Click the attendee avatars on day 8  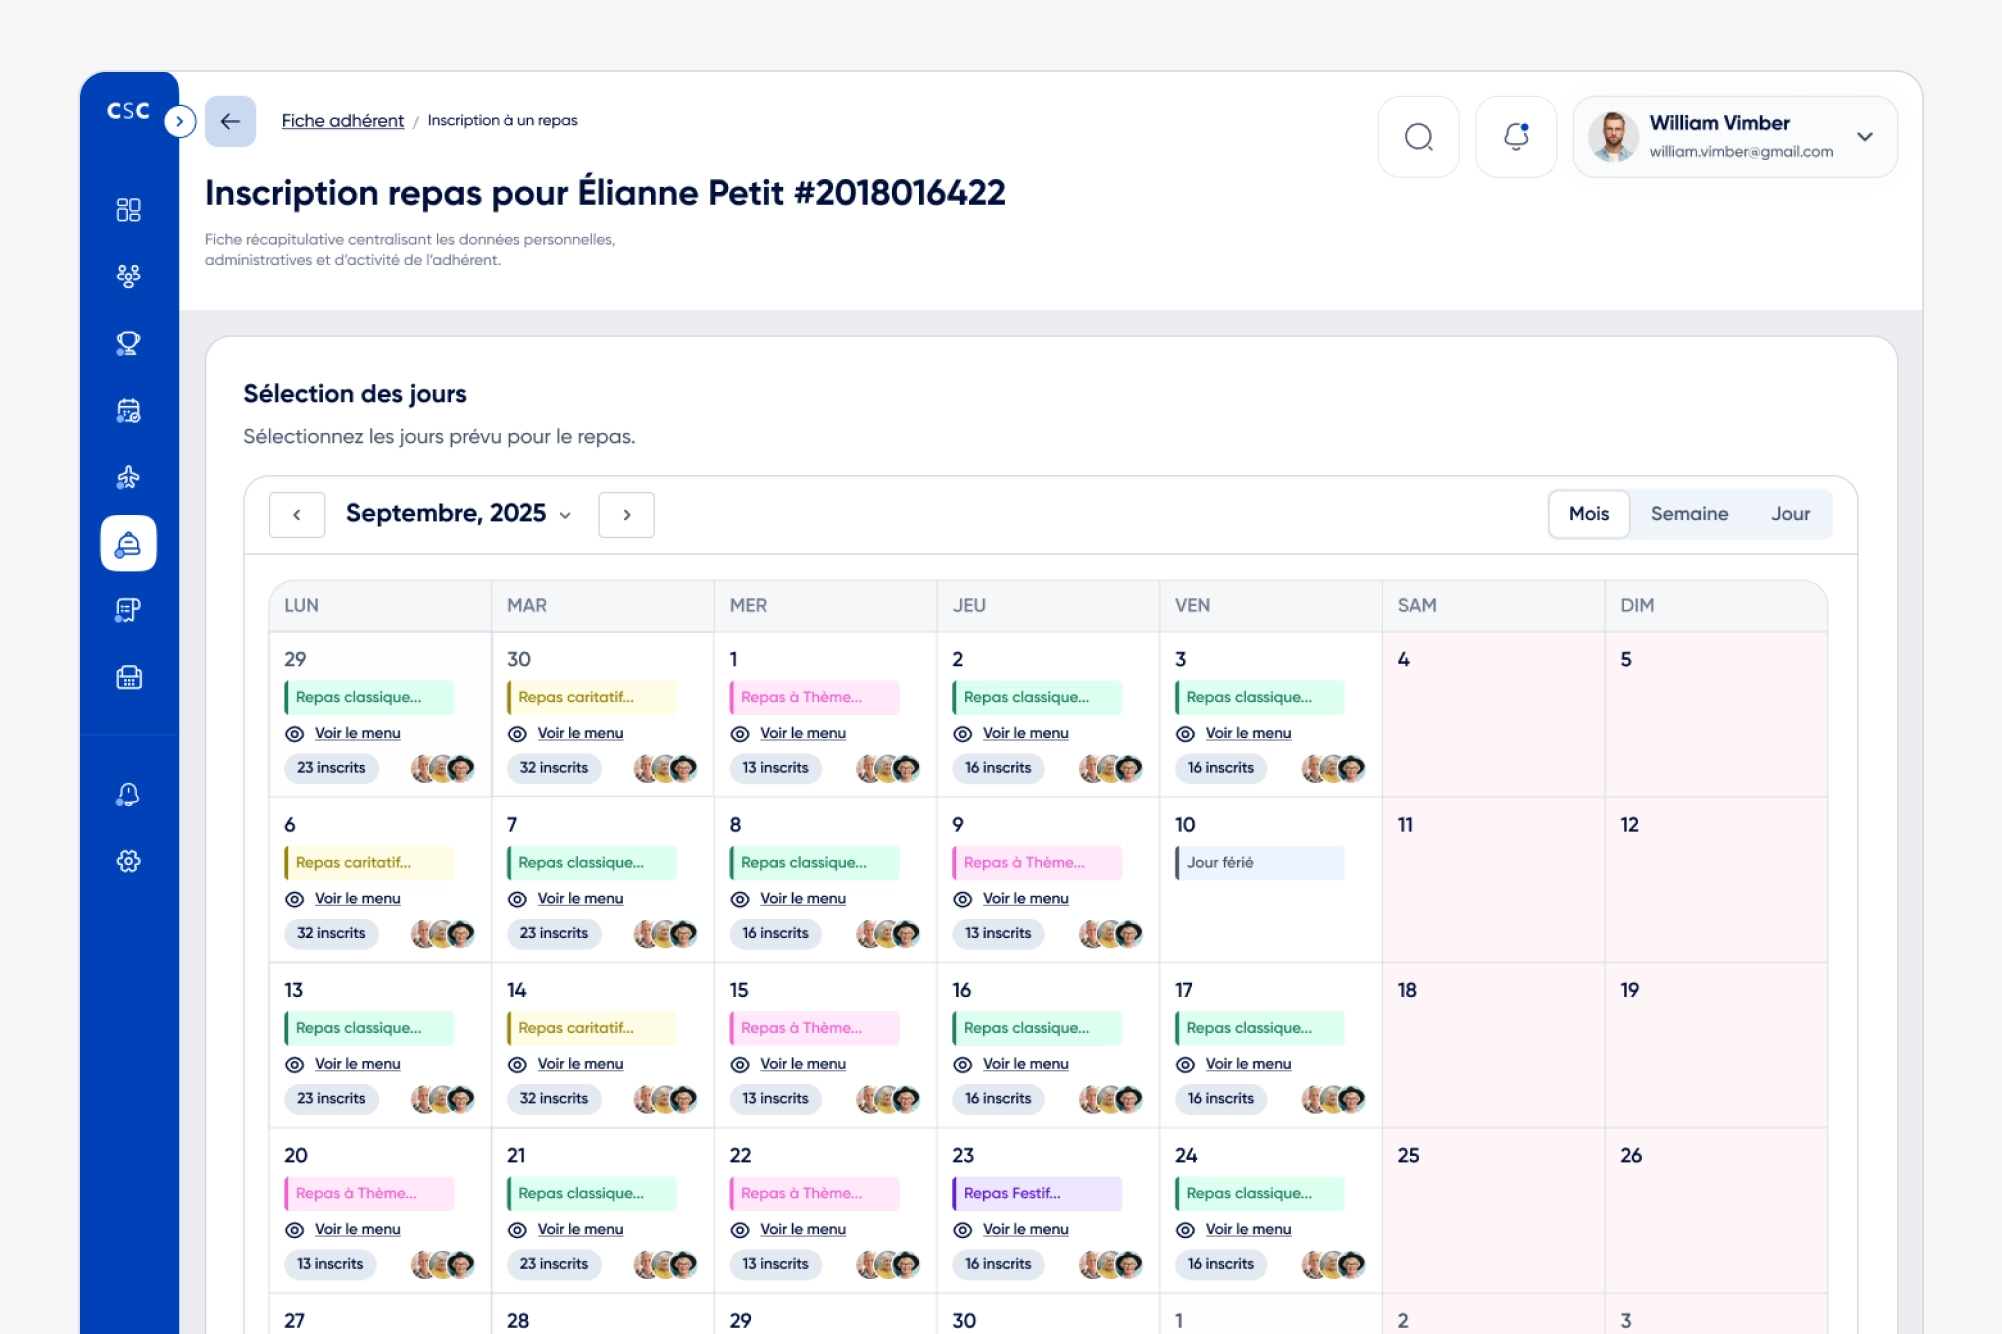click(888, 934)
